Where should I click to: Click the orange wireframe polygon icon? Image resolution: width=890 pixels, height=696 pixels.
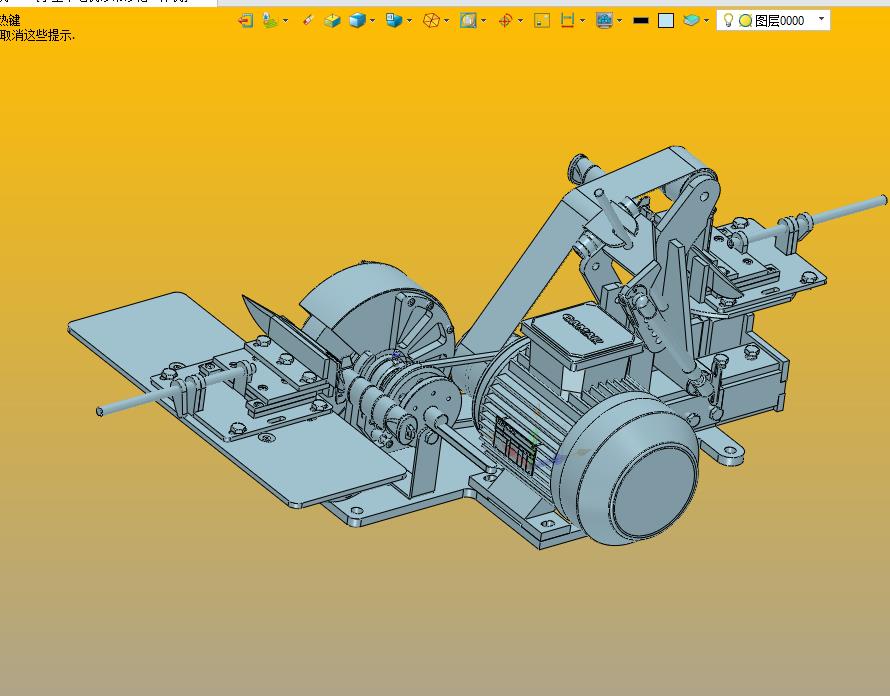pyautogui.click(x=431, y=21)
